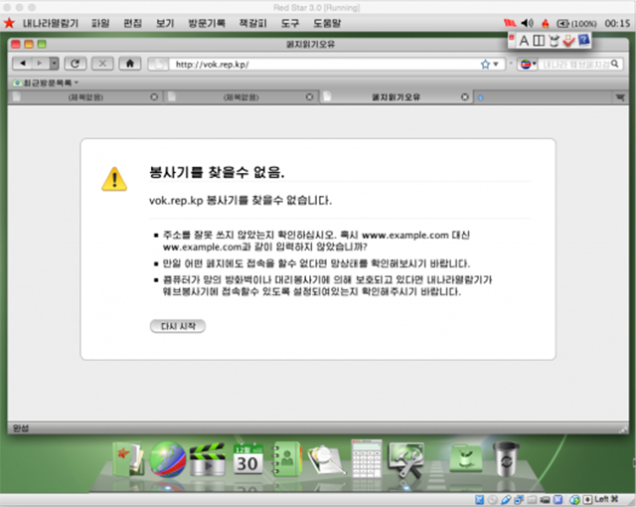The height and width of the screenshot is (507, 636).
Task: Open the video player clapperboard dock icon
Action: (x=207, y=460)
